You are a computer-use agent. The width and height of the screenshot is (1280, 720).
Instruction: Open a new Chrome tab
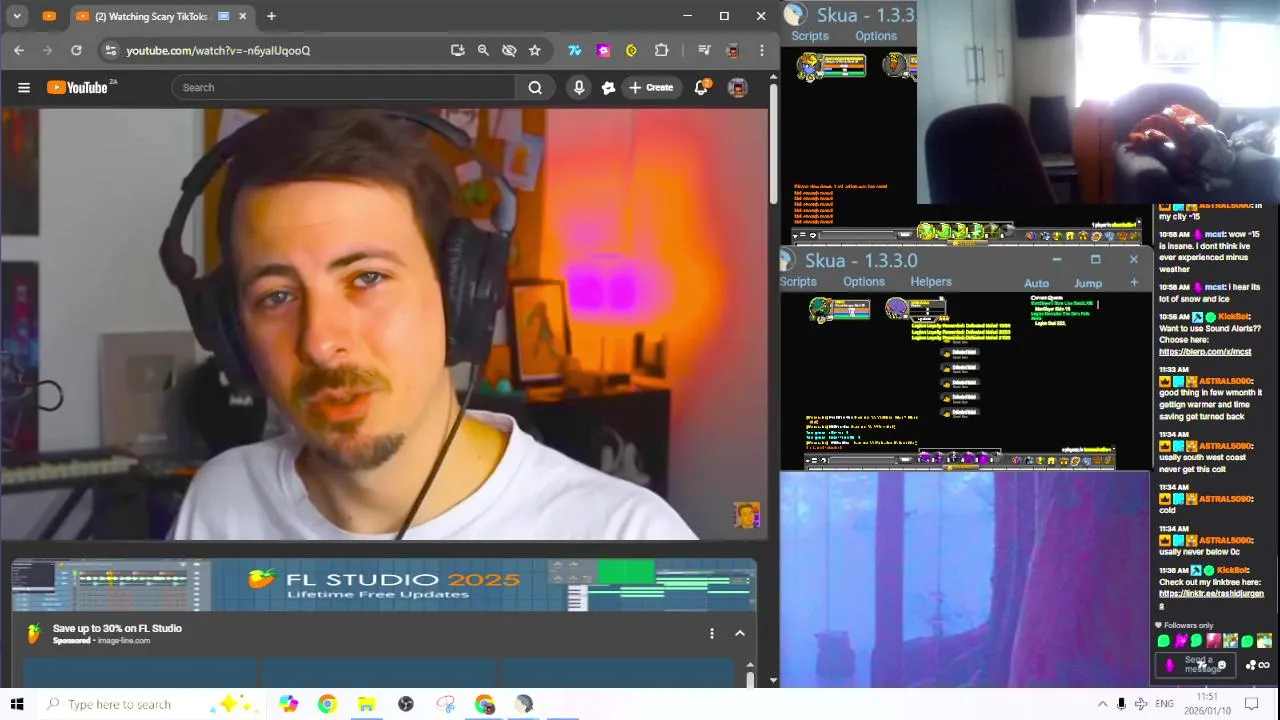pyautogui.click(x=271, y=16)
